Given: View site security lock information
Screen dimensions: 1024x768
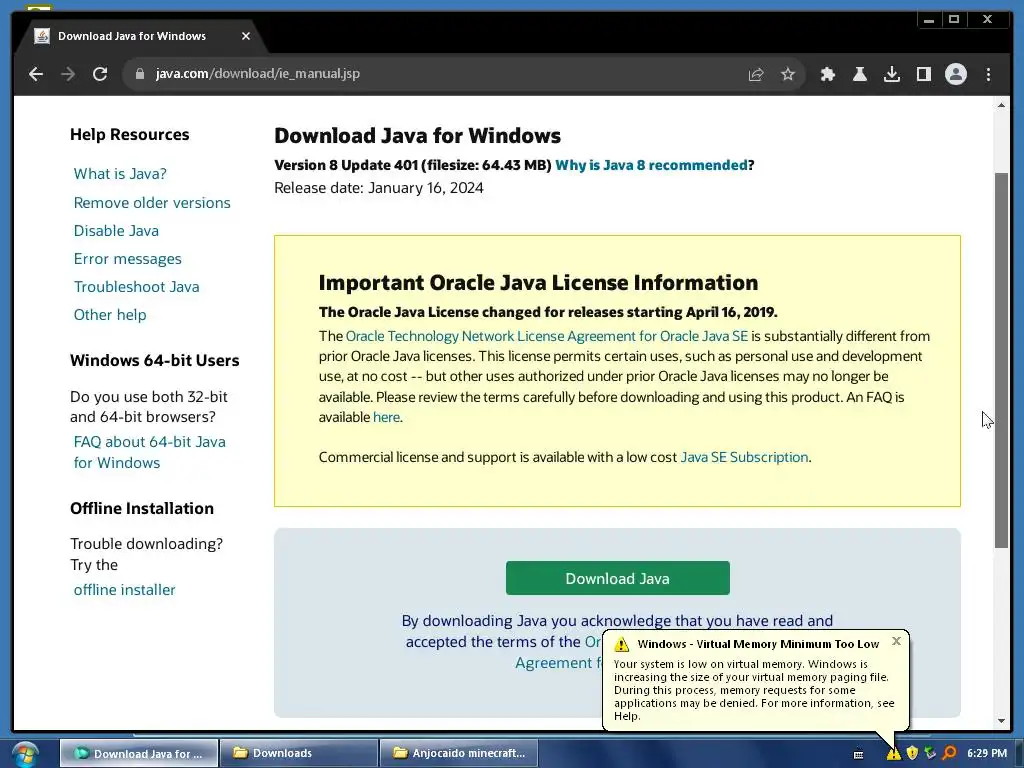Looking at the screenshot, I should pos(139,74).
